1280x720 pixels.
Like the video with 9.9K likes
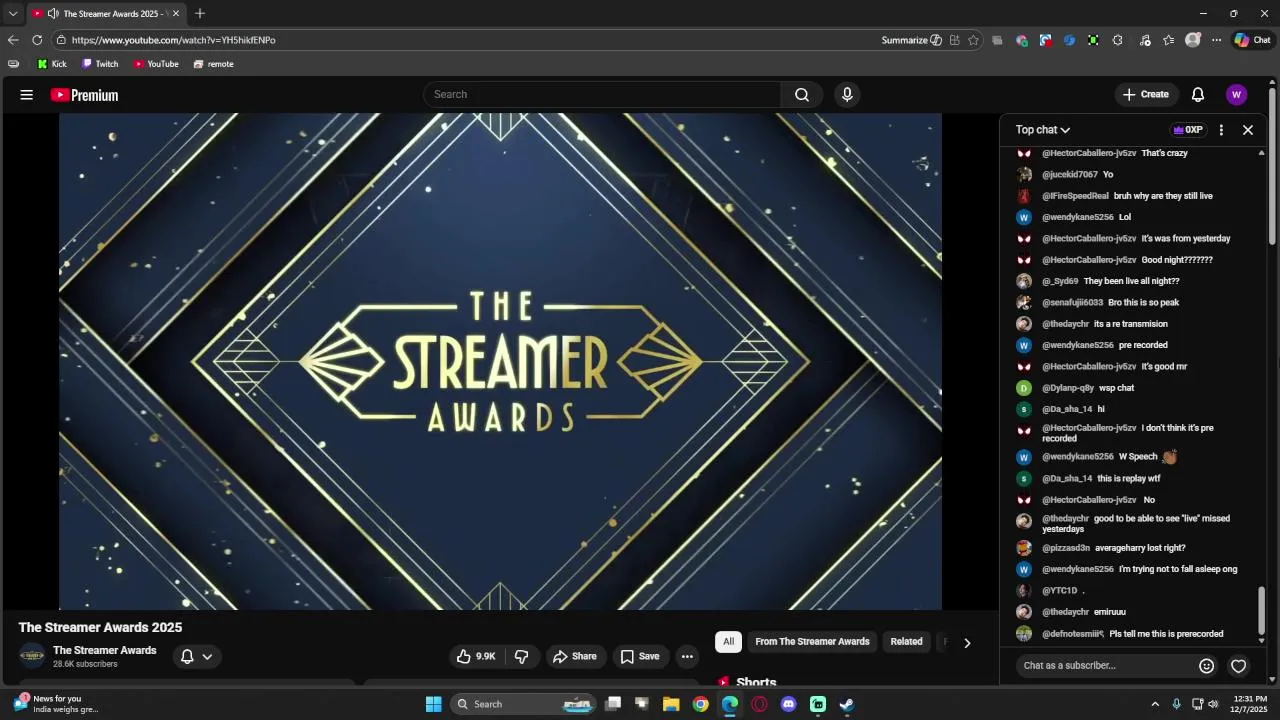click(476, 656)
